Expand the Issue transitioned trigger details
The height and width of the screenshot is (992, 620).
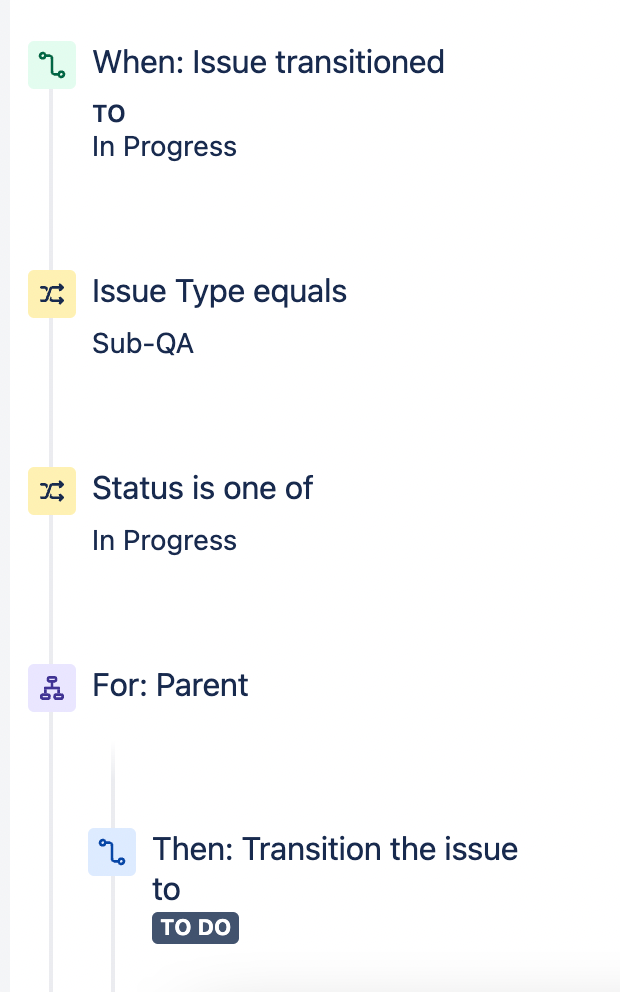pos(268,62)
